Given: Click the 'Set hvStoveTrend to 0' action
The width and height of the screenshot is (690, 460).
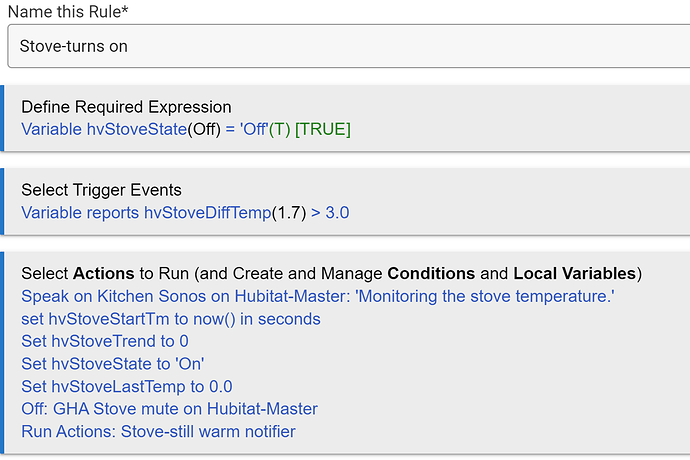Looking at the screenshot, I should click(105, 341).
